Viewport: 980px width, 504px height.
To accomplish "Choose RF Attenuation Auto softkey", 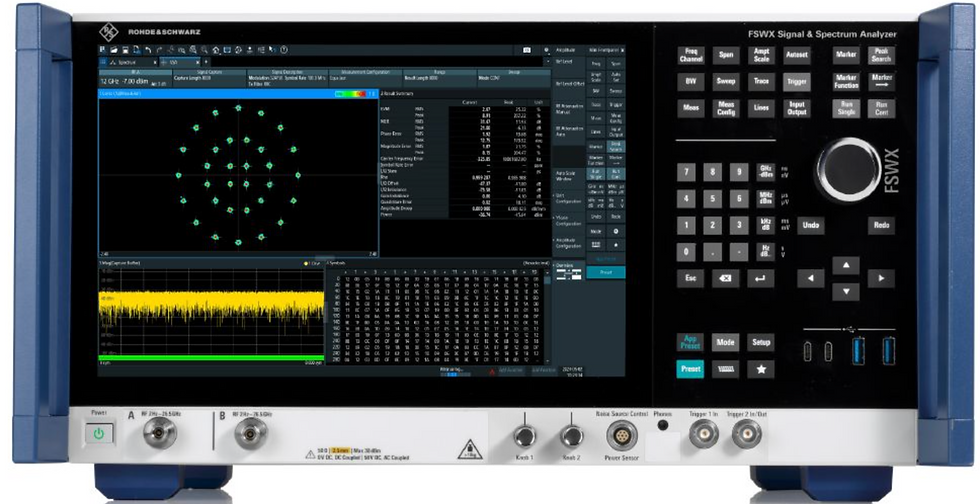I will pyautogui.click(x=569, y=134).
